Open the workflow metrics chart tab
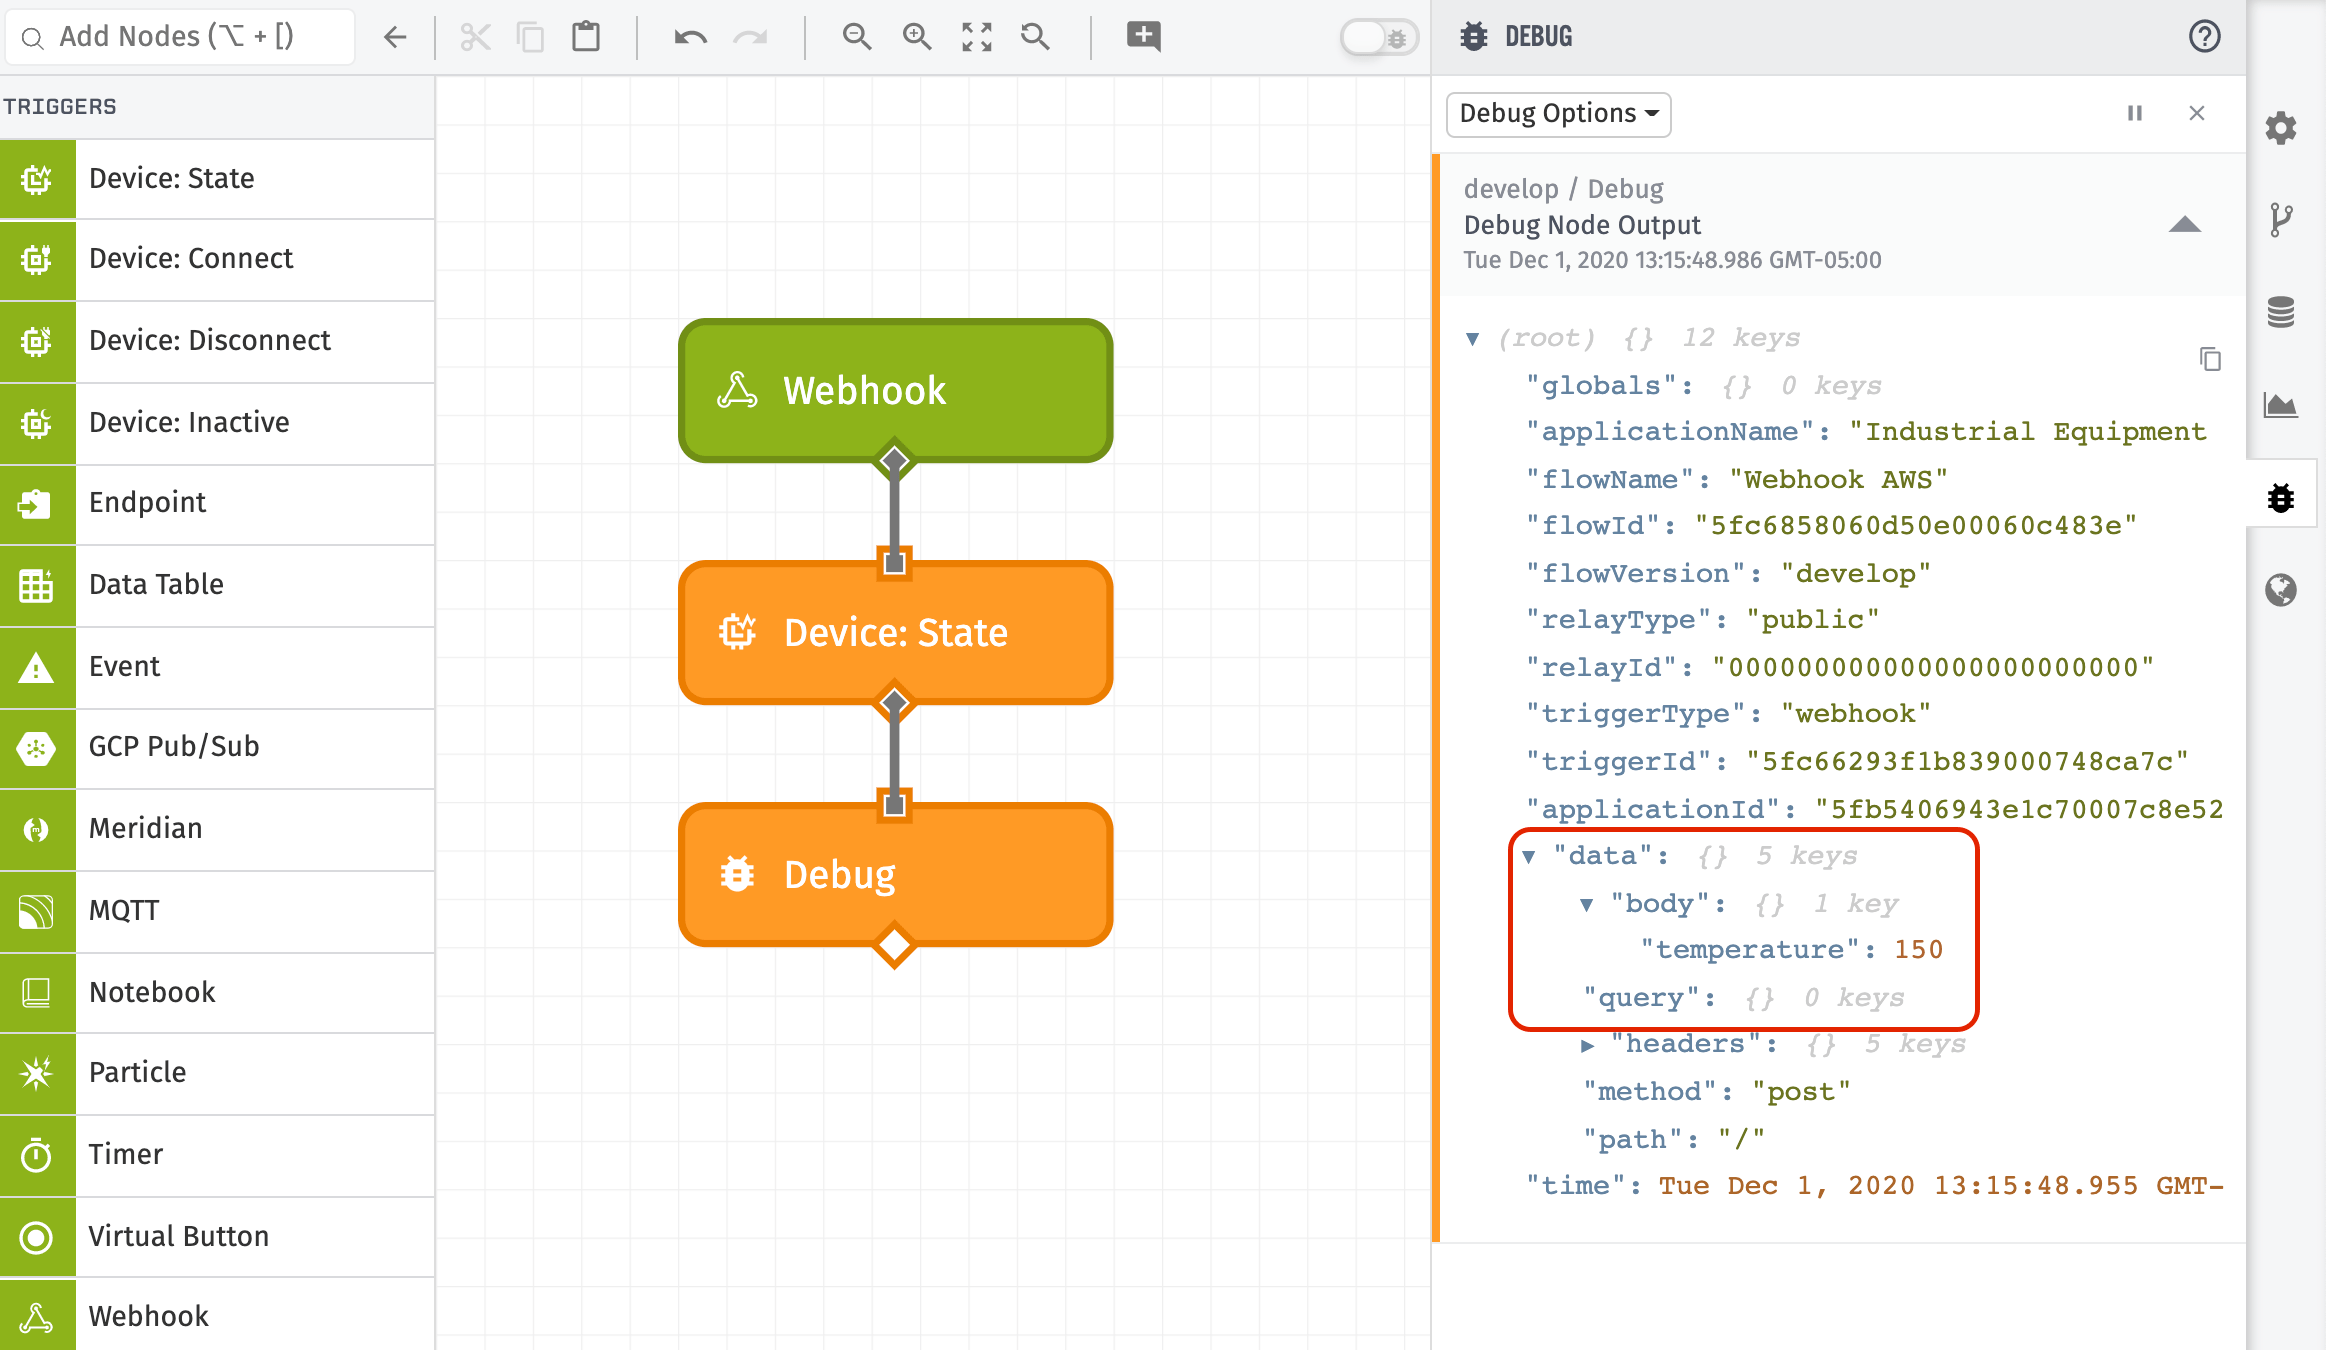 coord(2281,405)
